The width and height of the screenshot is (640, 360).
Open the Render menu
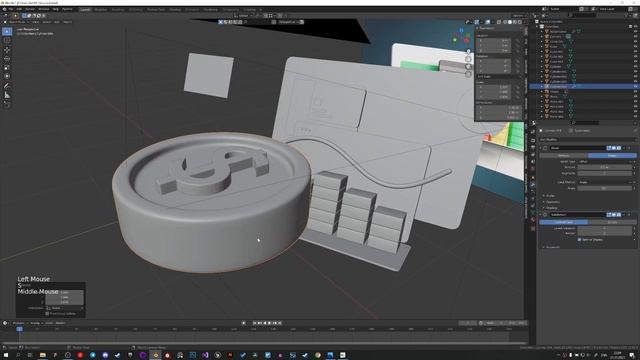point(30,9)
